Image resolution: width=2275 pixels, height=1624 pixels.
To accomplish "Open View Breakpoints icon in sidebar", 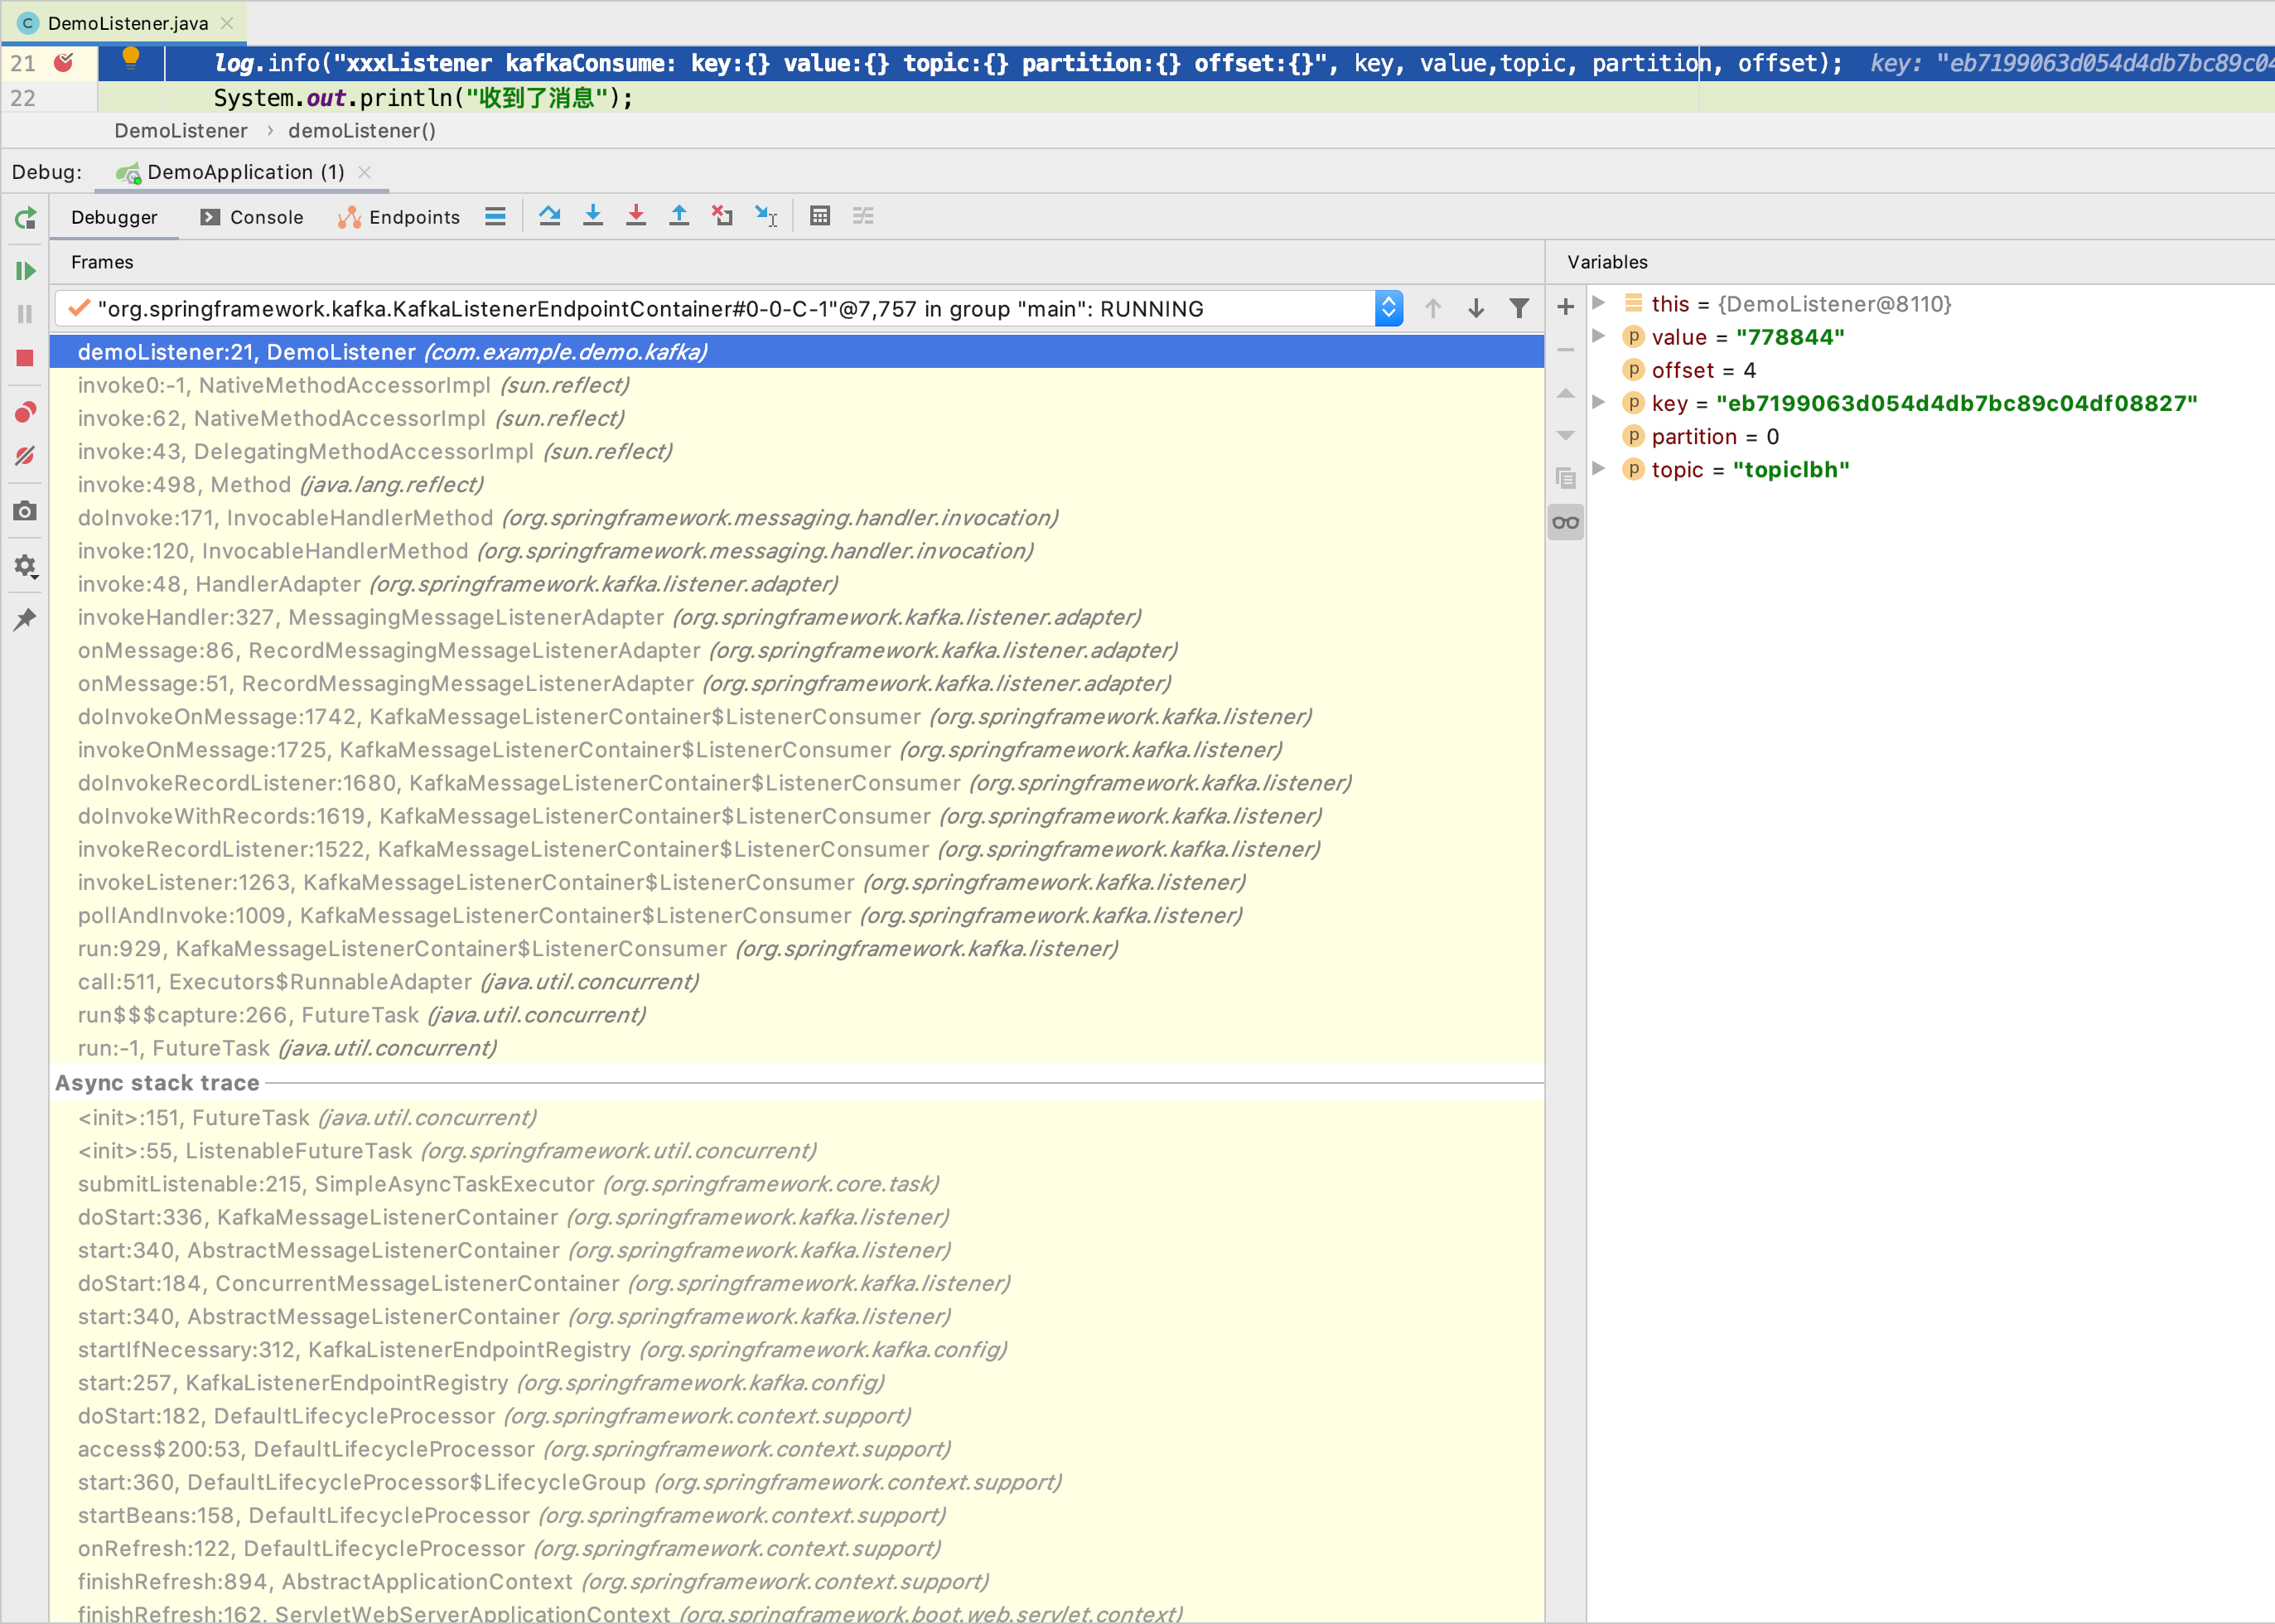I will (25, 412).
